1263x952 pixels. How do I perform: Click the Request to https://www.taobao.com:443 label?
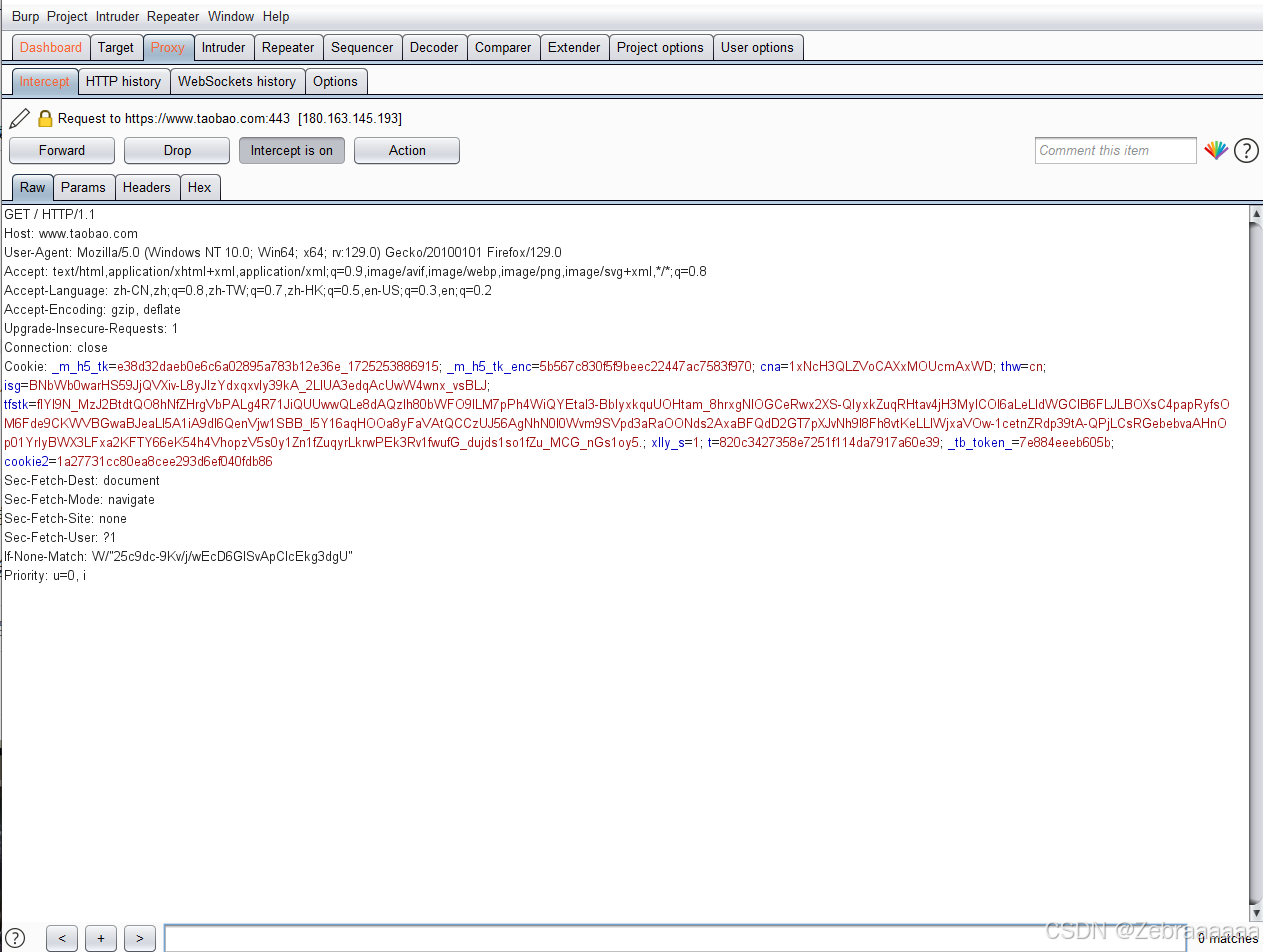point(230,119)
